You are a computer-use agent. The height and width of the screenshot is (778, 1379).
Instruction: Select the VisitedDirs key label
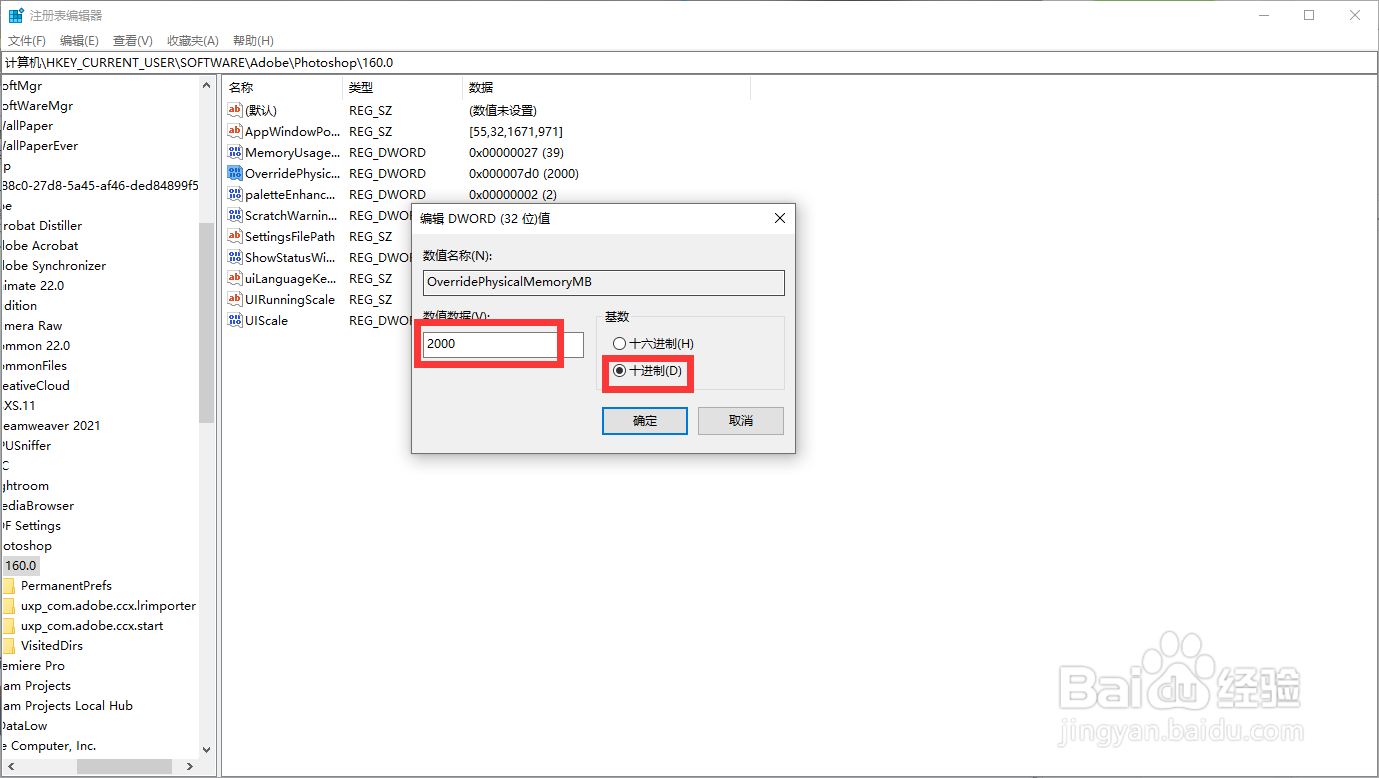pyautogui.click(x=52, y=646)
